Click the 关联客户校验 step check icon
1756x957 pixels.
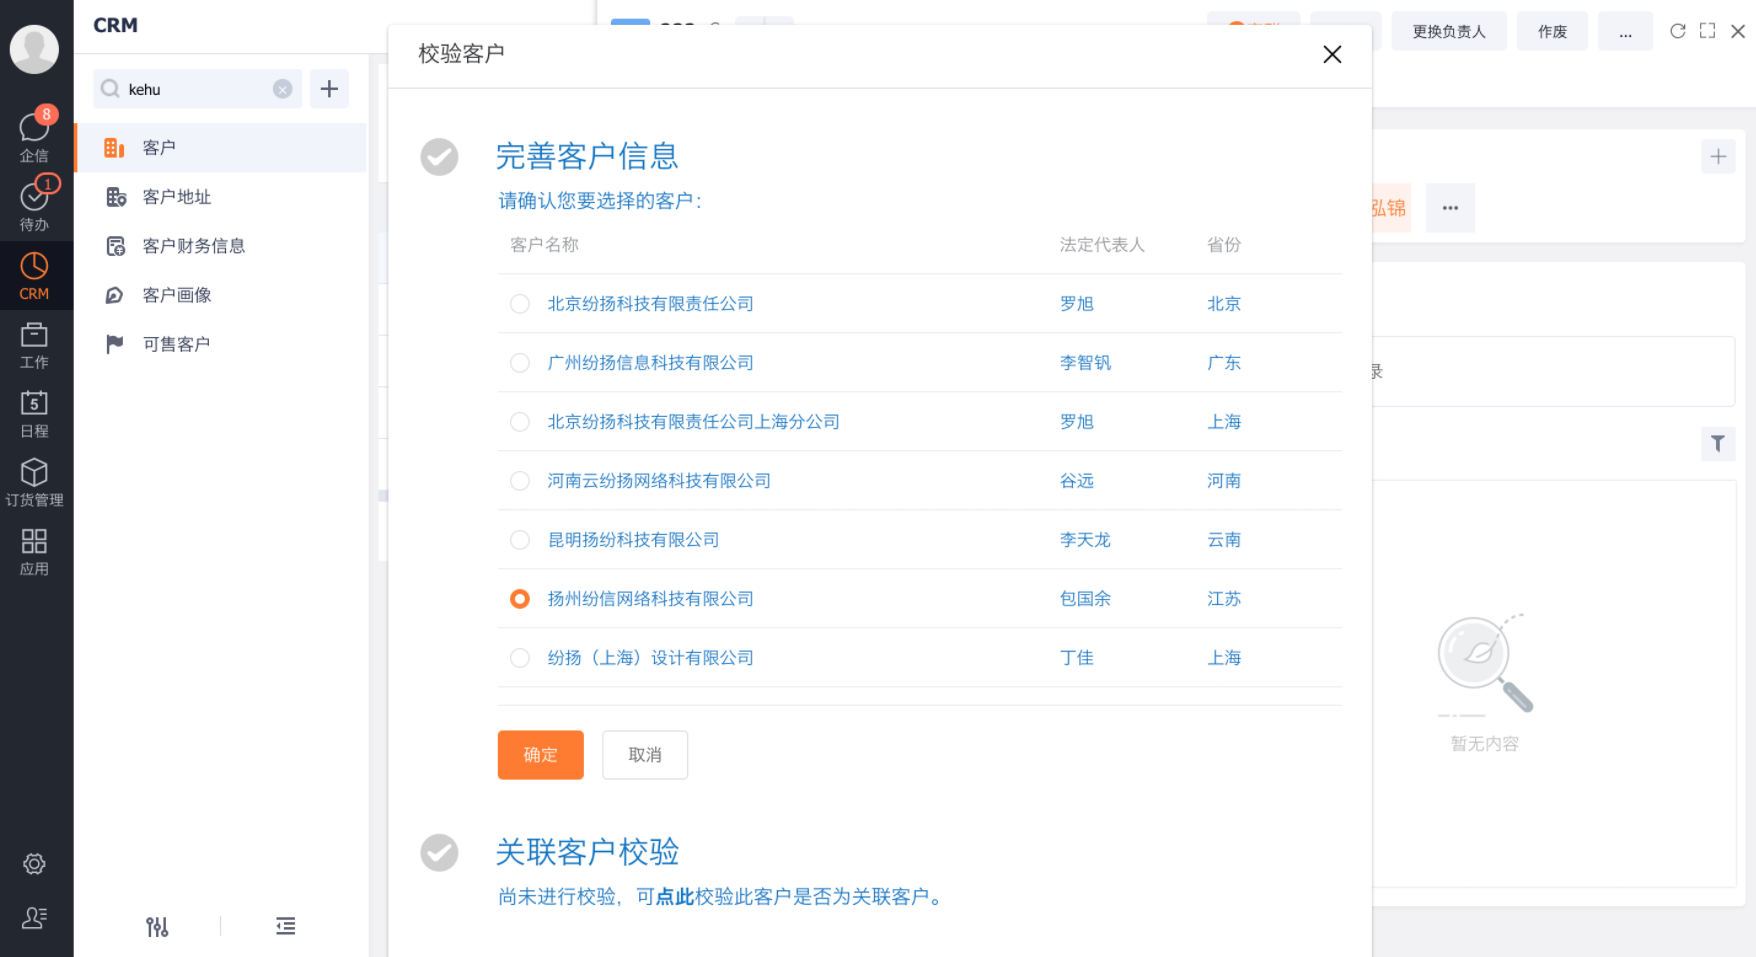(439, 853)
